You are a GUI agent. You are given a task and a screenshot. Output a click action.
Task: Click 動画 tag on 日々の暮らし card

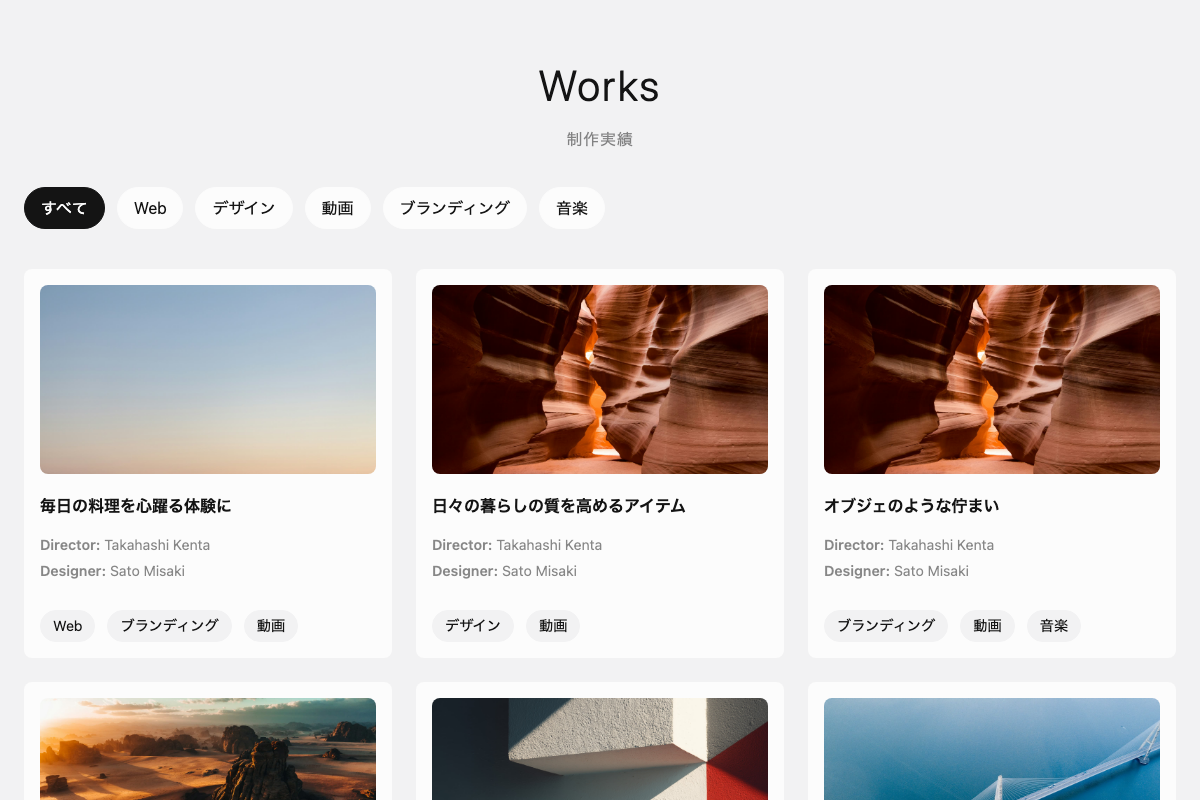point(553,626)
